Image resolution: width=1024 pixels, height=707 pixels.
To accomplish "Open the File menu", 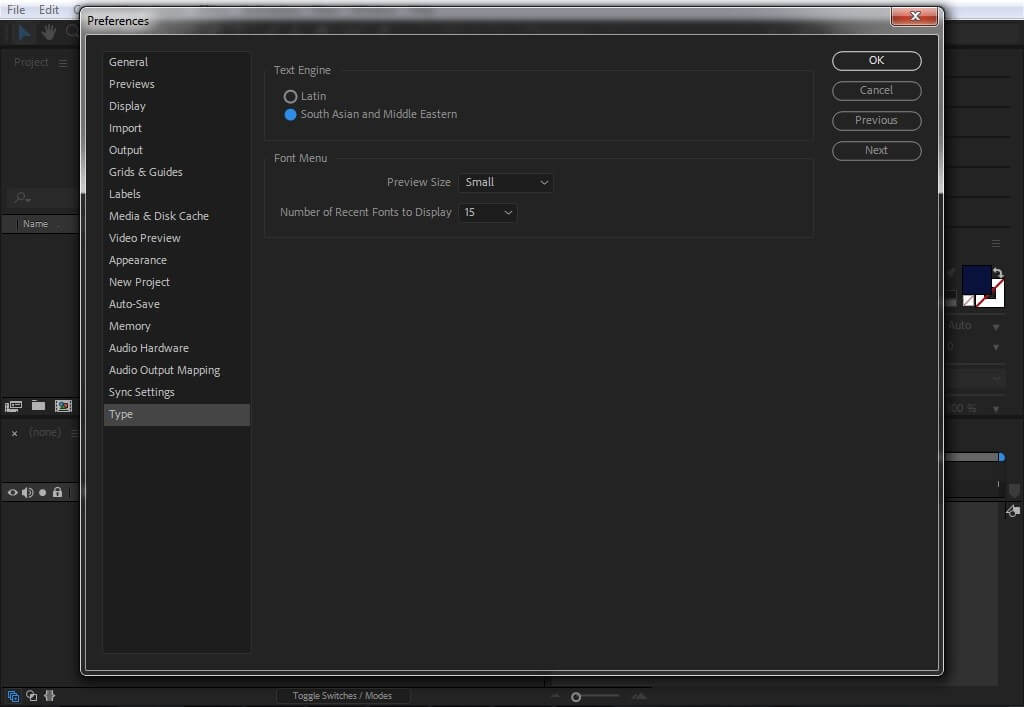I will coord(16,10).
